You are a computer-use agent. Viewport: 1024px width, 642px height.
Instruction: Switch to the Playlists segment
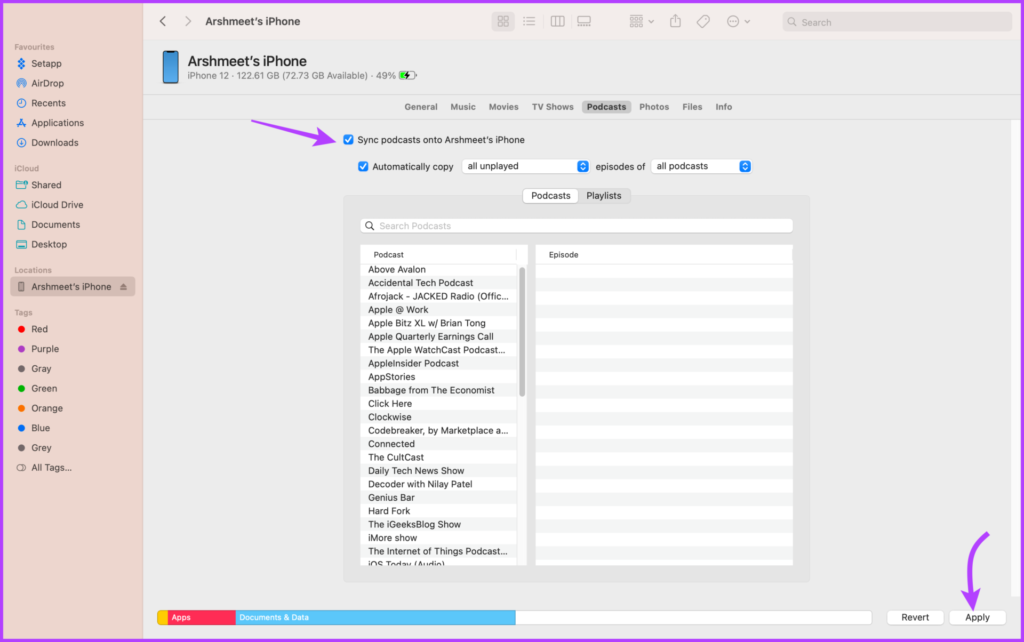coord(603,196)
